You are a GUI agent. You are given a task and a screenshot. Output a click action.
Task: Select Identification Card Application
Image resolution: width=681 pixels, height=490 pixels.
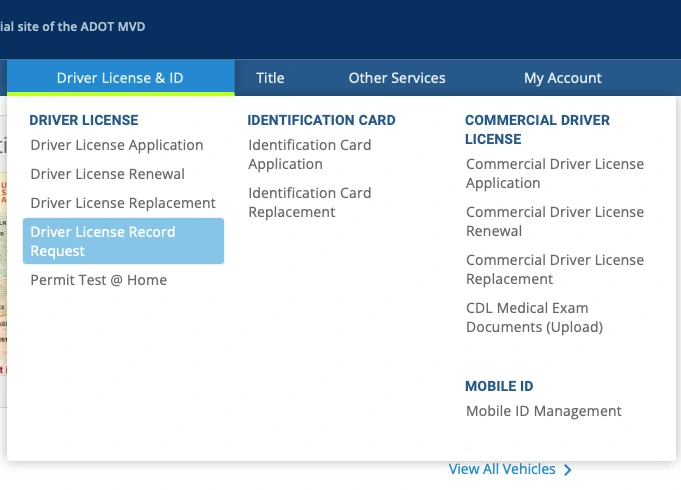pyautogui.click(x=309, y=154)
